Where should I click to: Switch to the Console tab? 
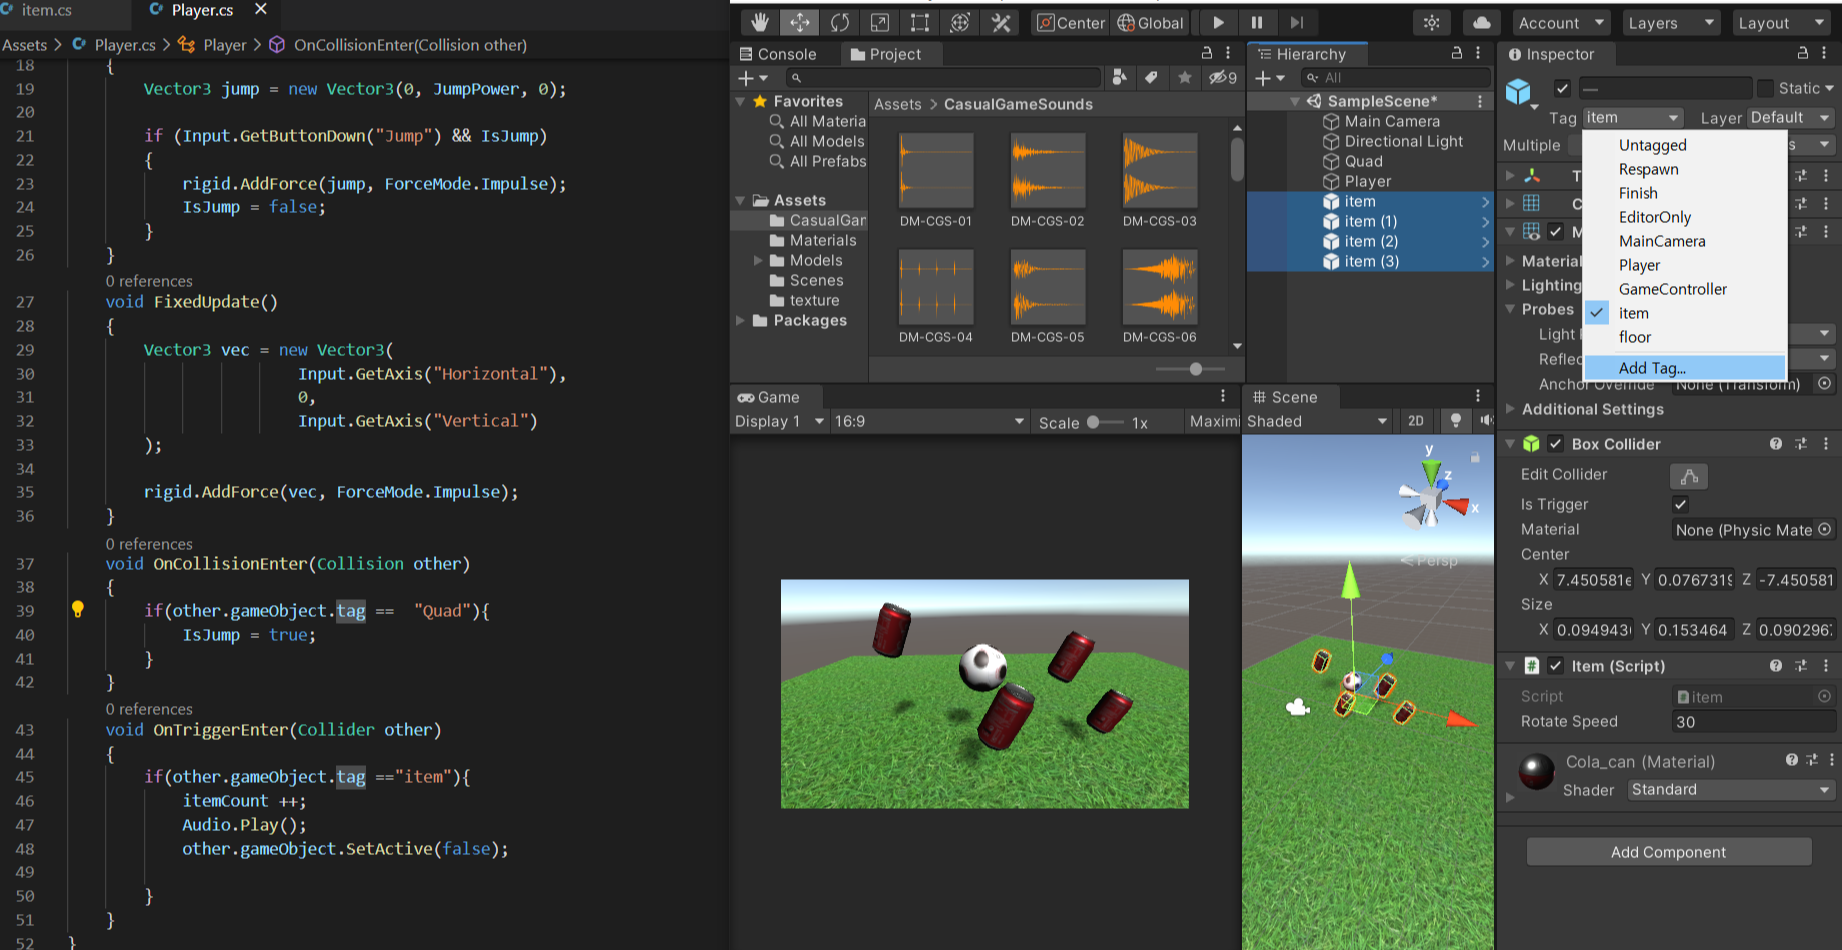(x=778, y=54)
